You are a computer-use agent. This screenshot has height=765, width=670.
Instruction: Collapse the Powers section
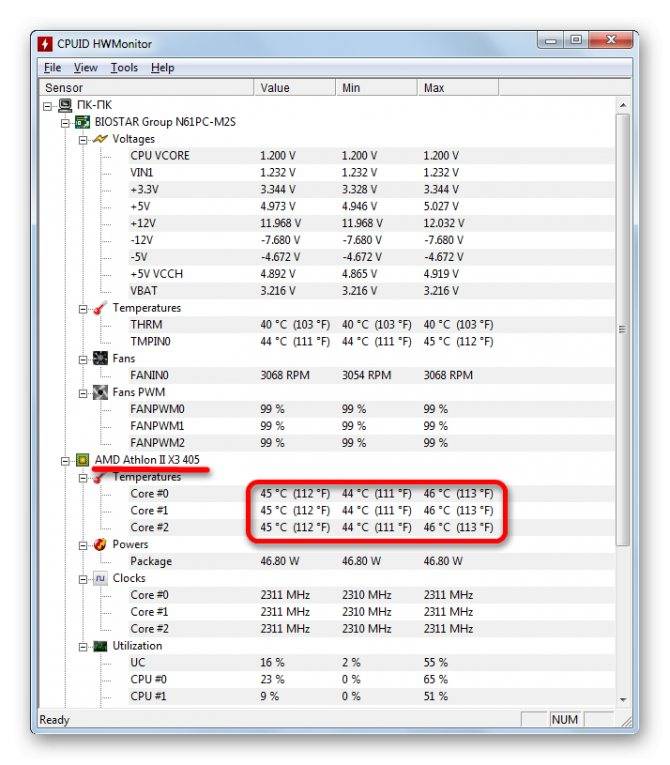pos(83,545)
